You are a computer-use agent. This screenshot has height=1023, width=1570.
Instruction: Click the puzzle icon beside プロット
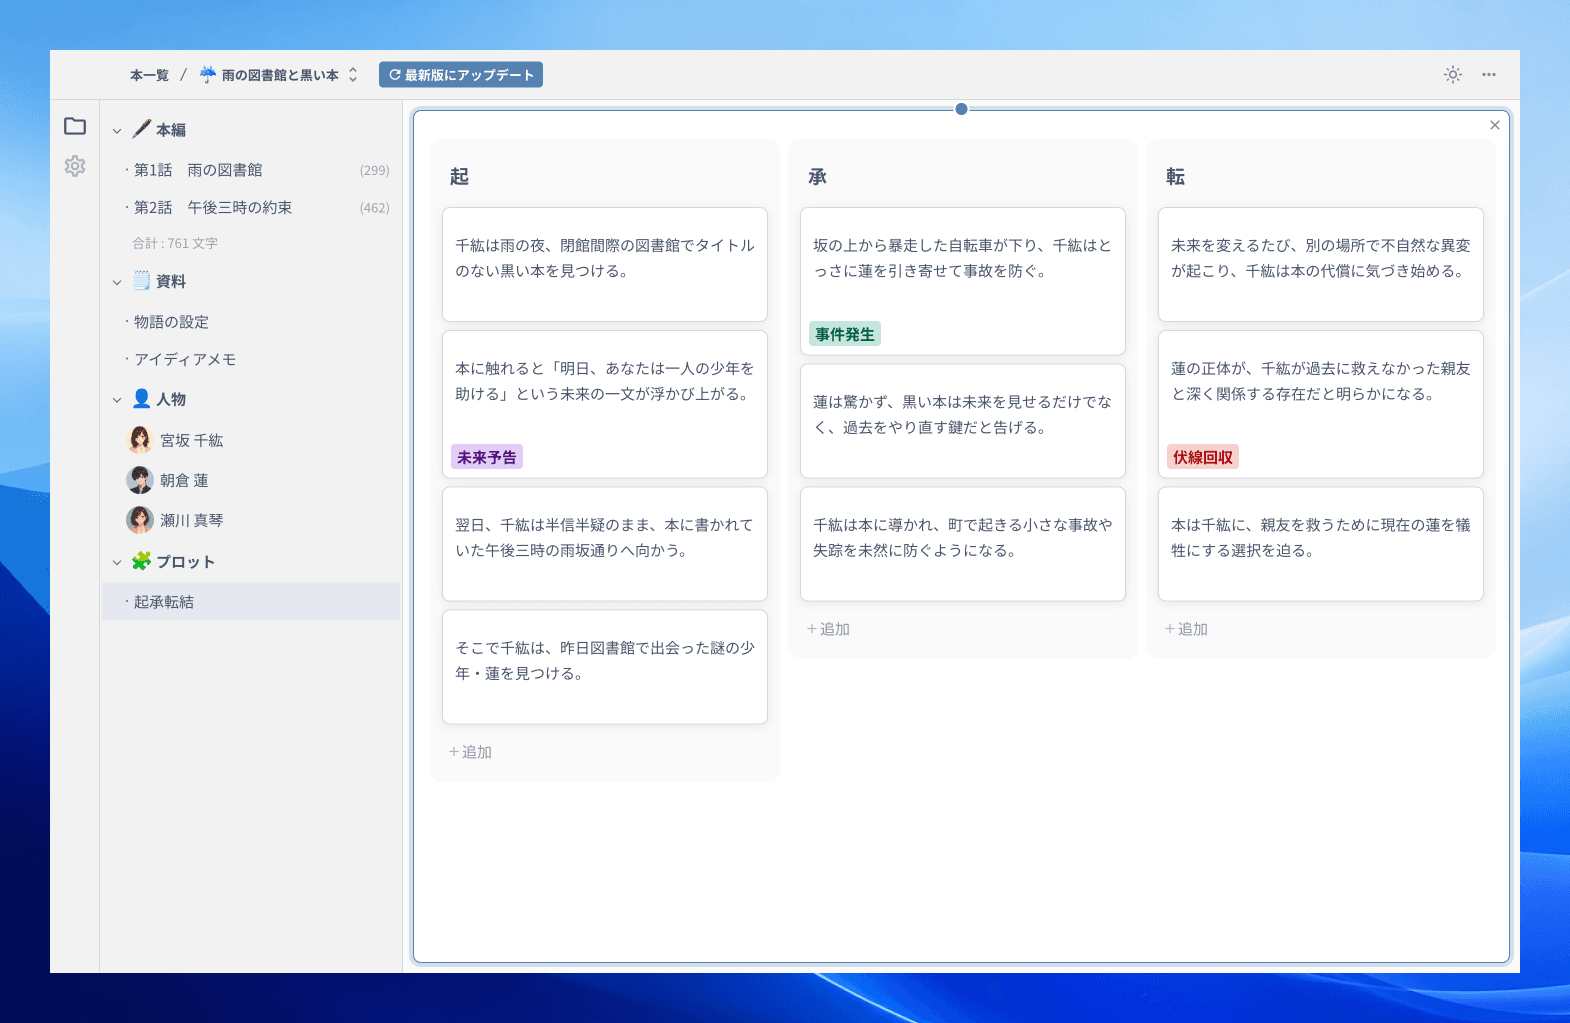click(x=142, y=561)
